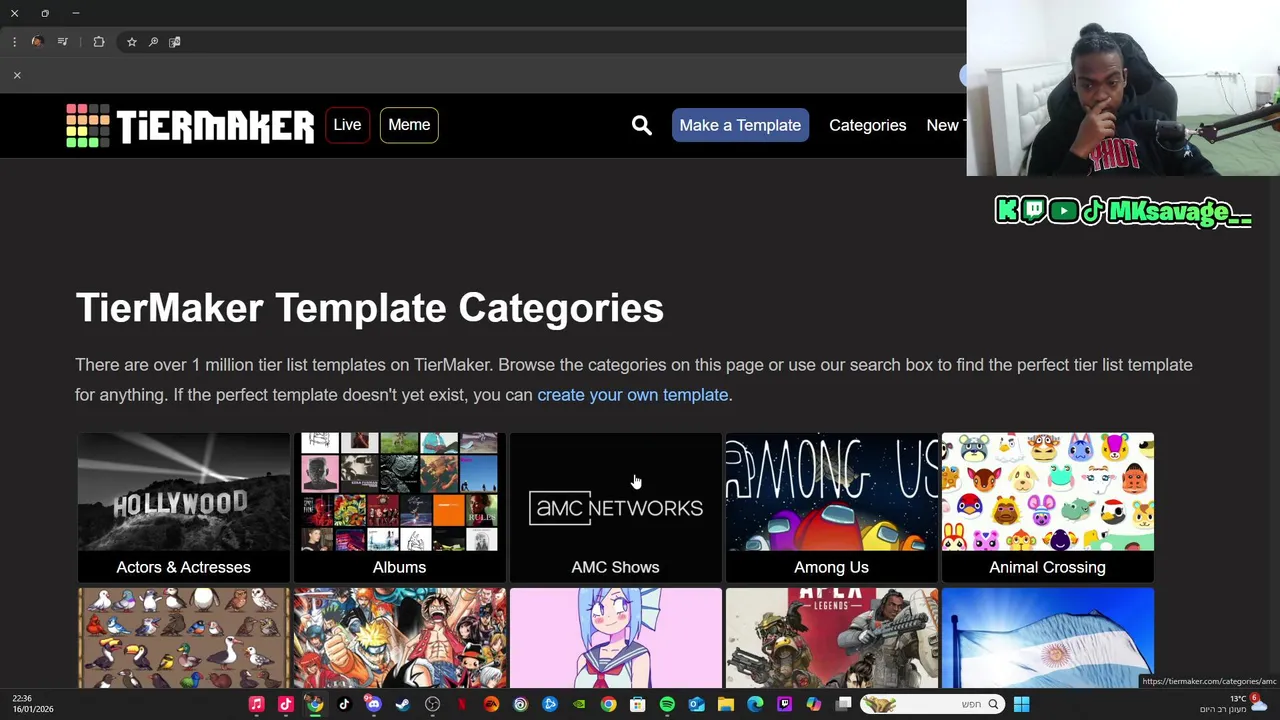1280x720 pixels.
Task: Click the Actors & Actresses label text
Action: (x=183, y=567)
